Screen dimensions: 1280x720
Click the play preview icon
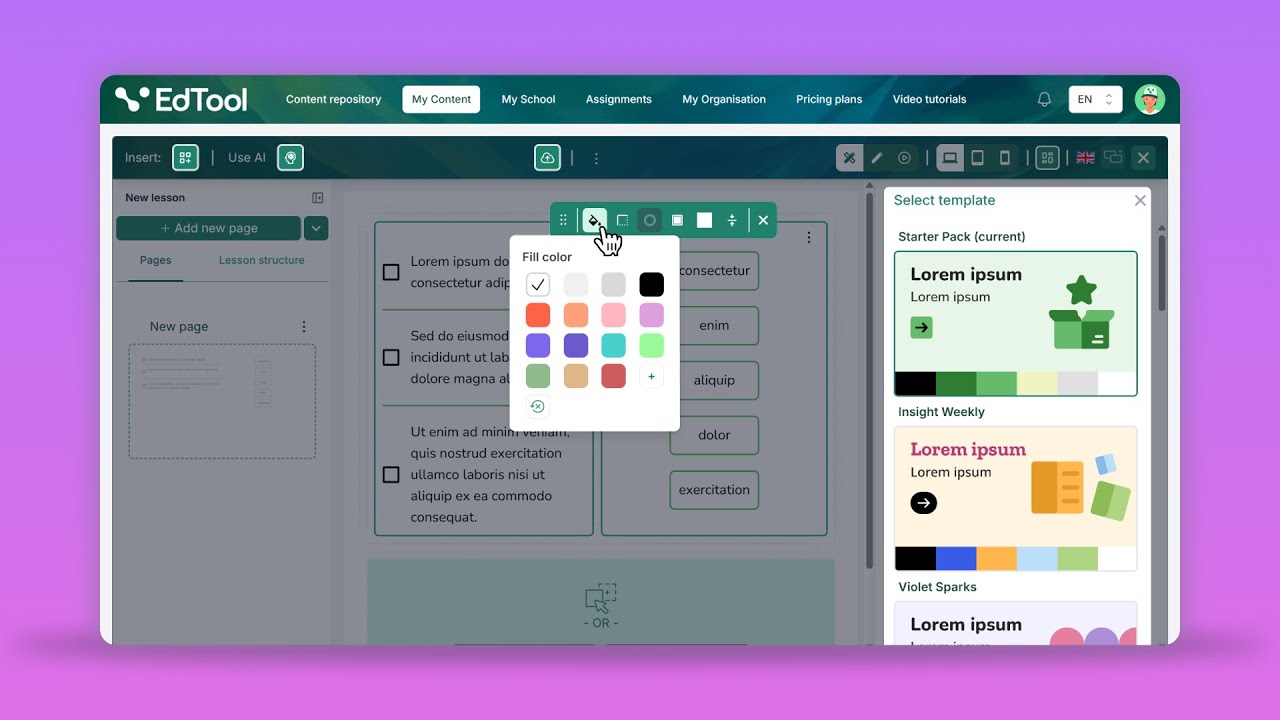tap(904, 157)
